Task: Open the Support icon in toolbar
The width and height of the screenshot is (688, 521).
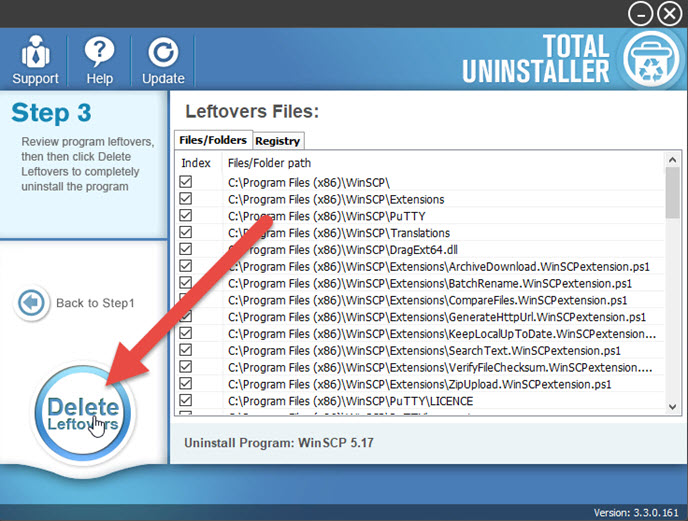Action: click(x=35, y=52)
